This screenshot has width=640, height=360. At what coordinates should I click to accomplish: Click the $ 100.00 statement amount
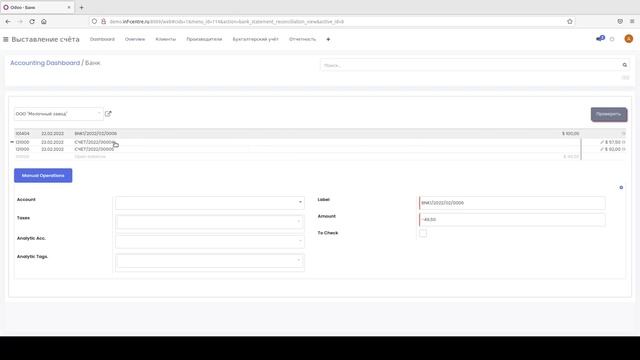pos(570,133)
